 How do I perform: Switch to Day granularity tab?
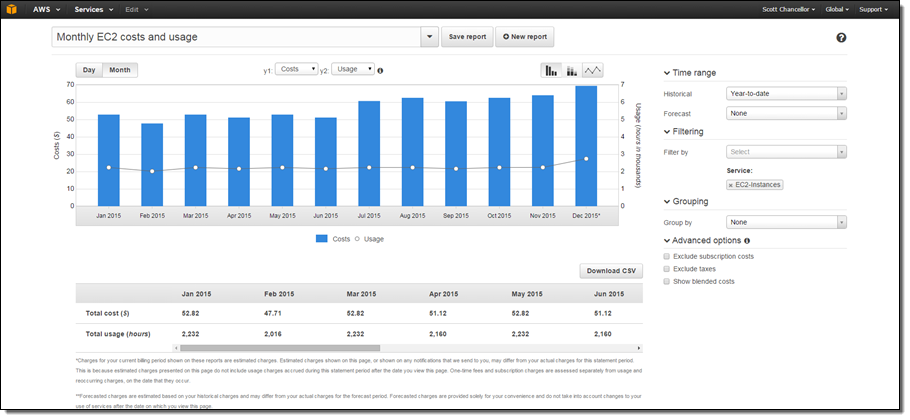coord(89,70)
